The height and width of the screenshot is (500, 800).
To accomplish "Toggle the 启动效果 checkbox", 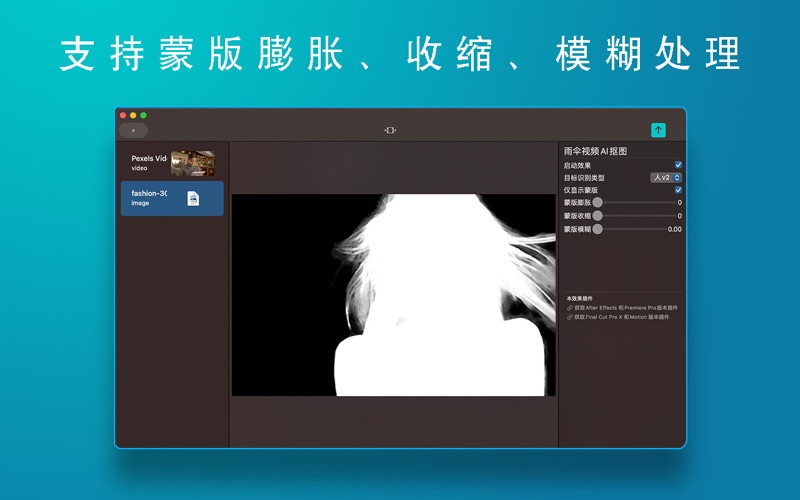I will click(x=678, y=165).
